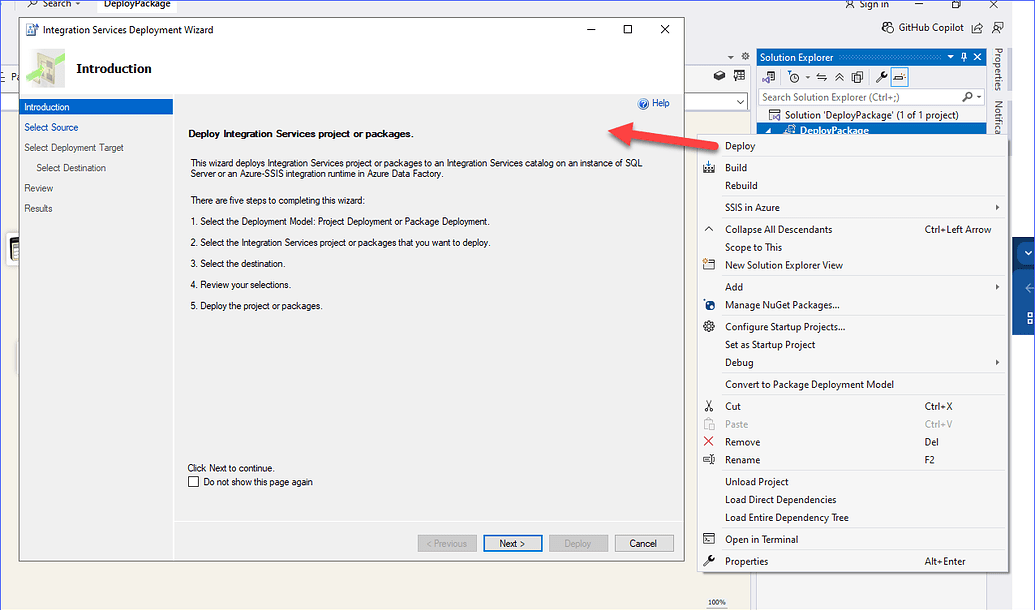Select Rebuild from the context menu
The image size is (1035, 610).
click(740, 185)
